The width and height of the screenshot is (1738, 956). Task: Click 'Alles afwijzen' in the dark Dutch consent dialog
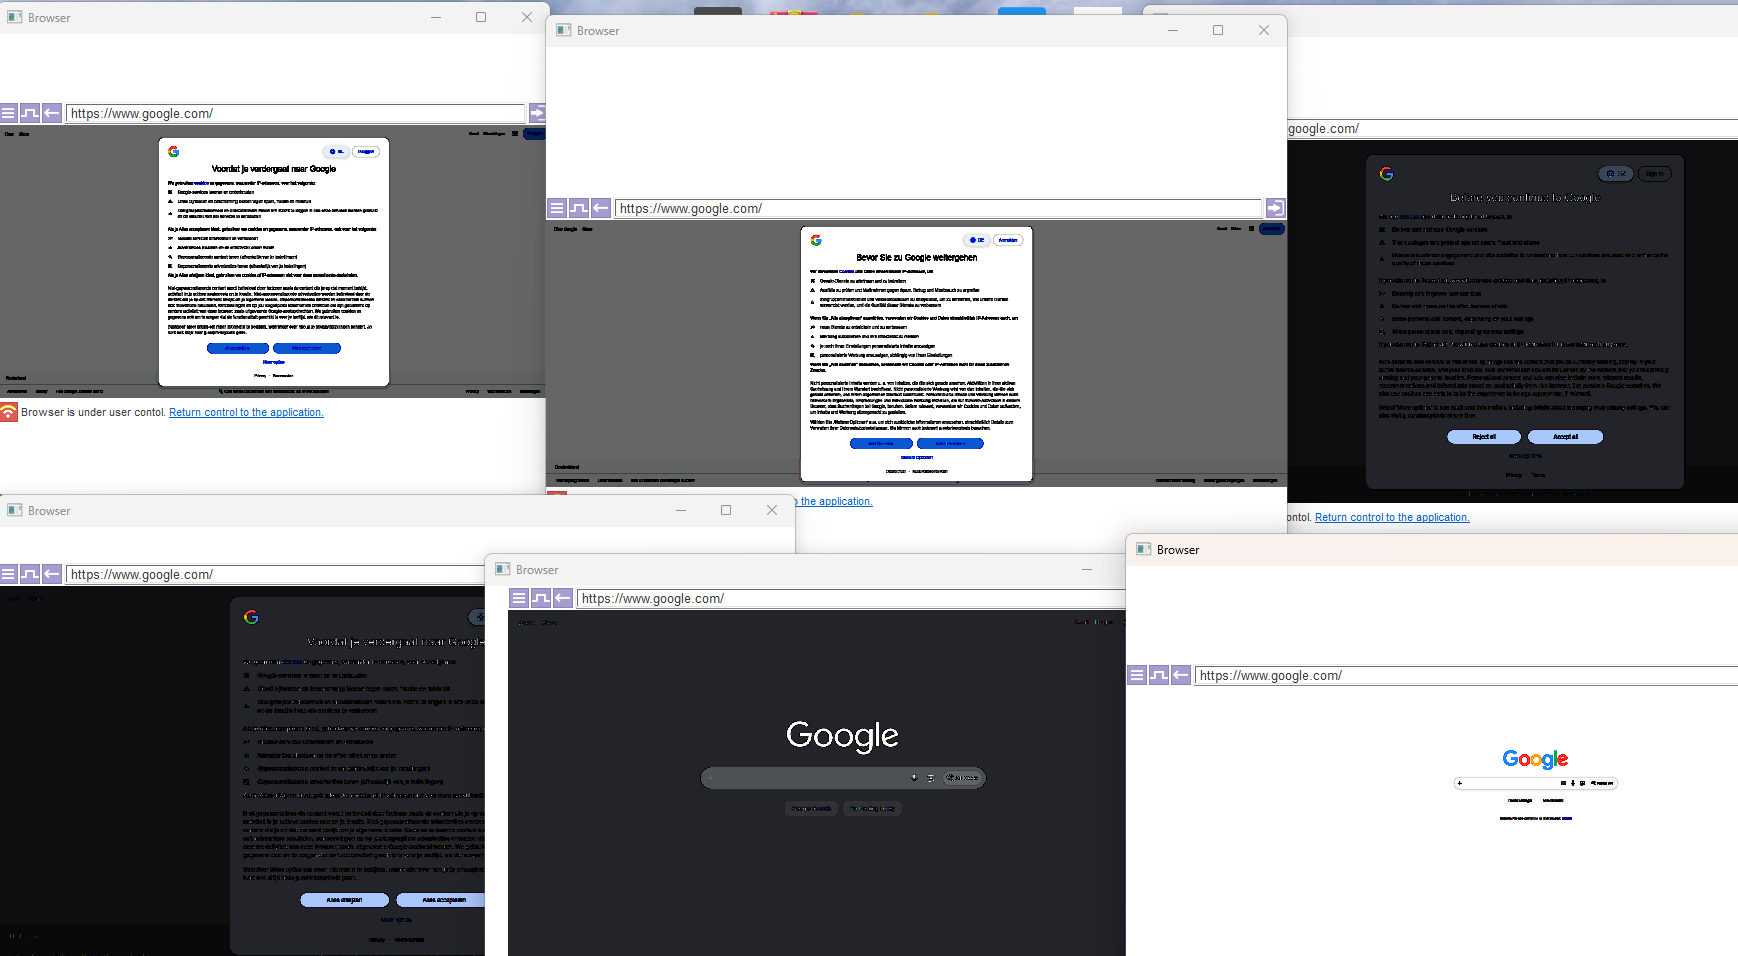point(345,900)
